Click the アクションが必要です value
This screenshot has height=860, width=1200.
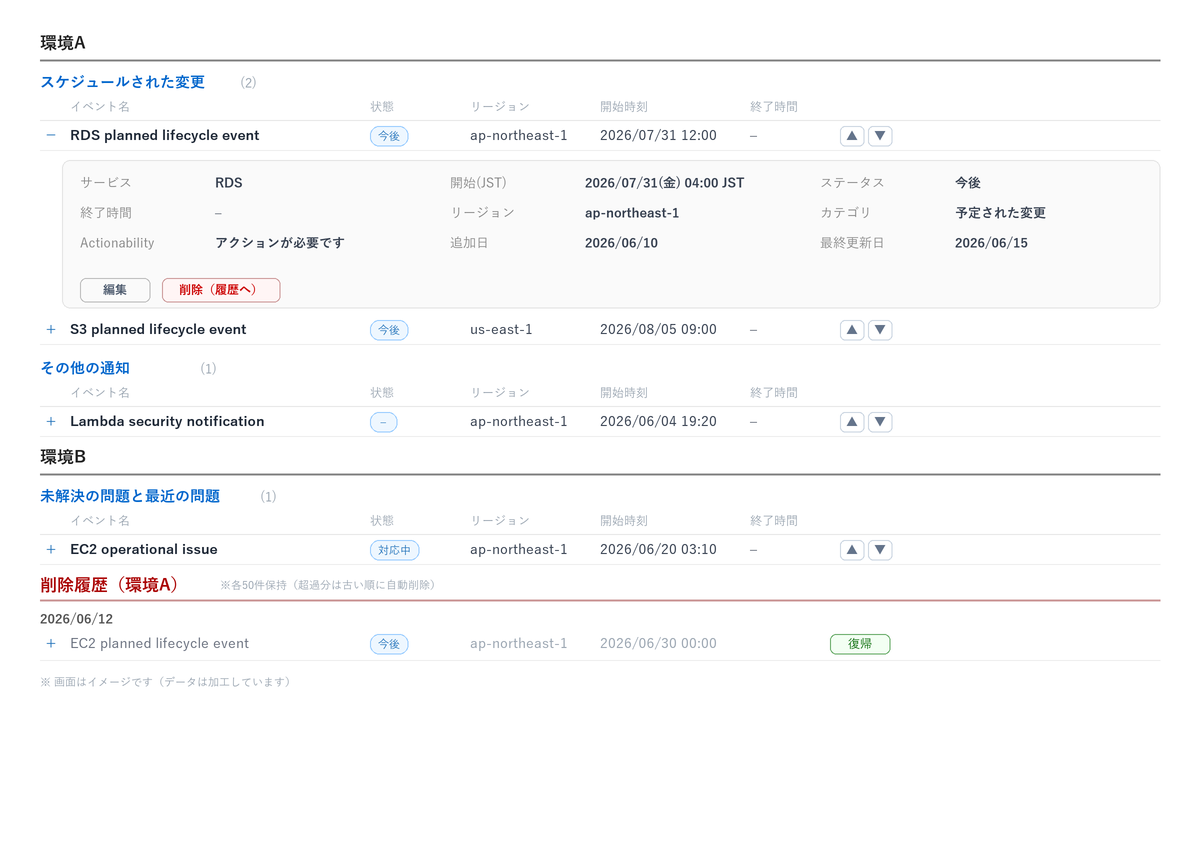pos(280,243)
